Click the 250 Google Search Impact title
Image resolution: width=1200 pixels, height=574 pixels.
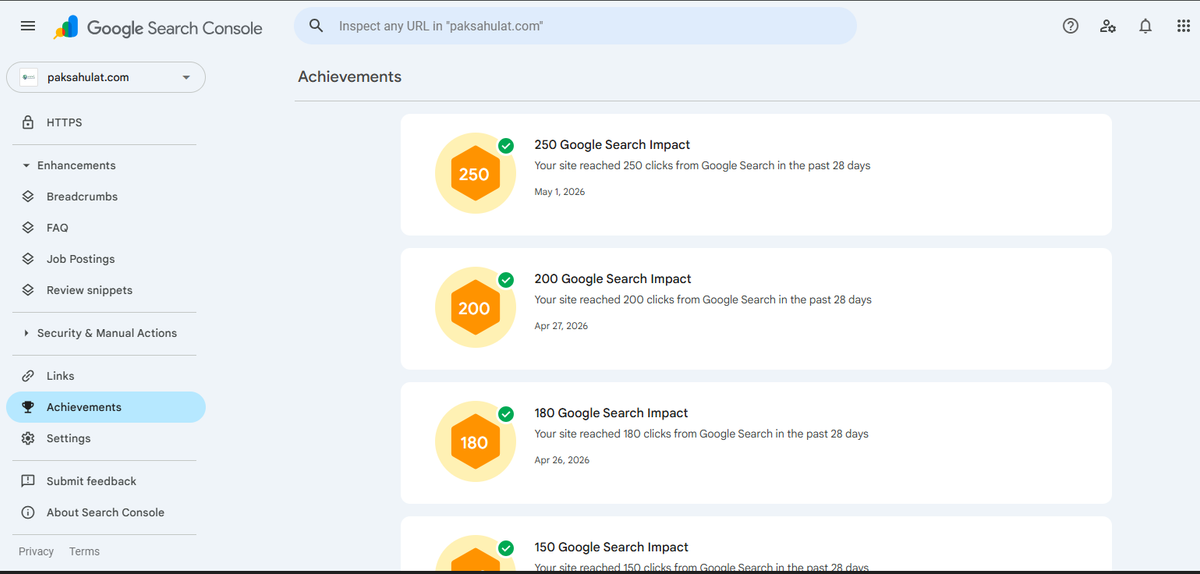[612, 145]
